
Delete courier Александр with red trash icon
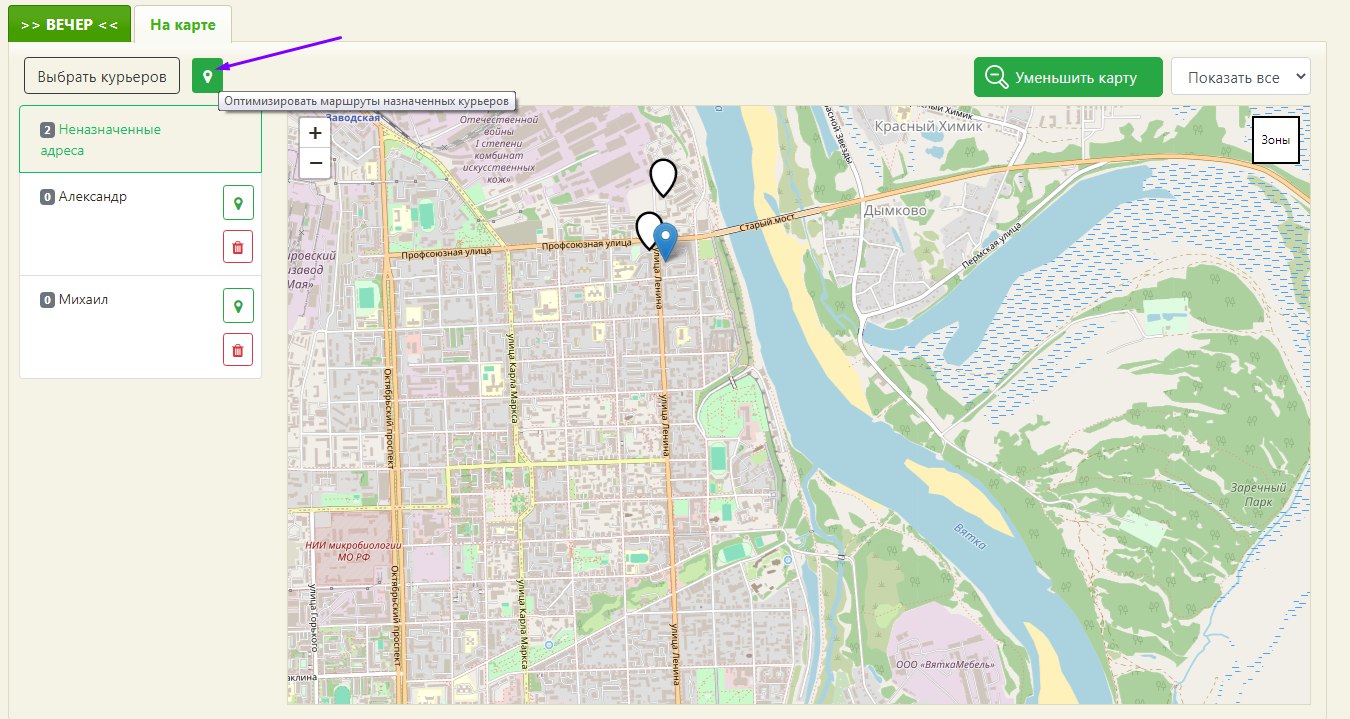[238, 247]
